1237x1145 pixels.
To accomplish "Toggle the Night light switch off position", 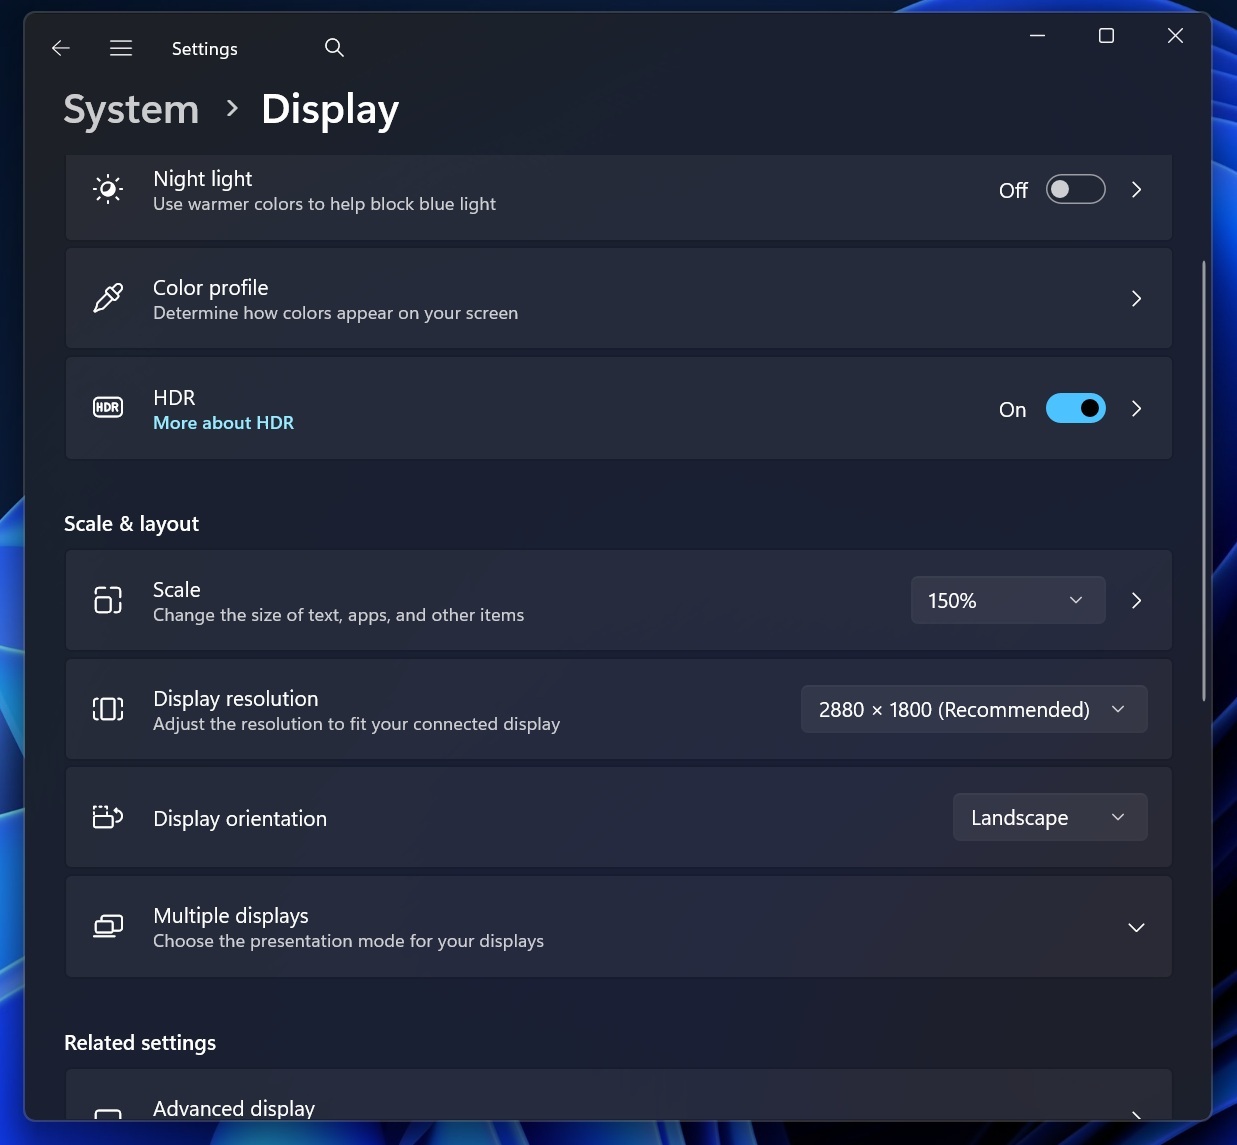I will tap(1075, 189).
